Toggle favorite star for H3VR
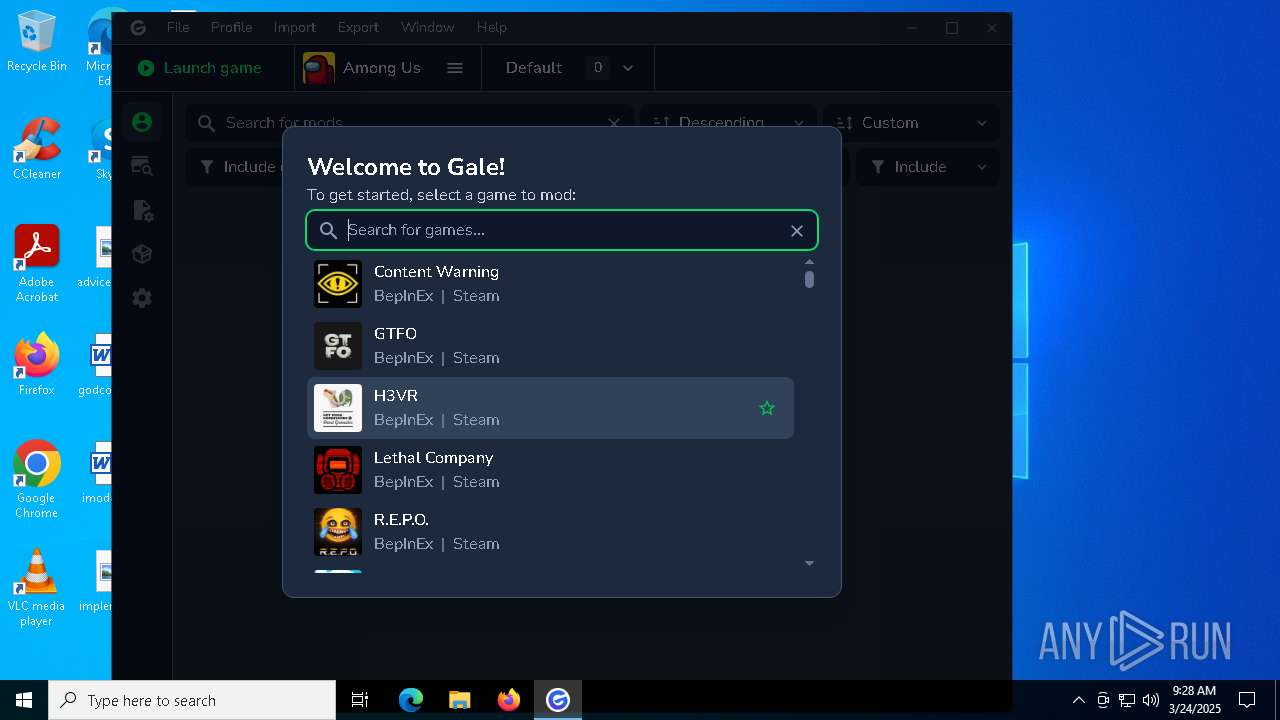This screenshot has width=1280, height=720. click(767, 408)
